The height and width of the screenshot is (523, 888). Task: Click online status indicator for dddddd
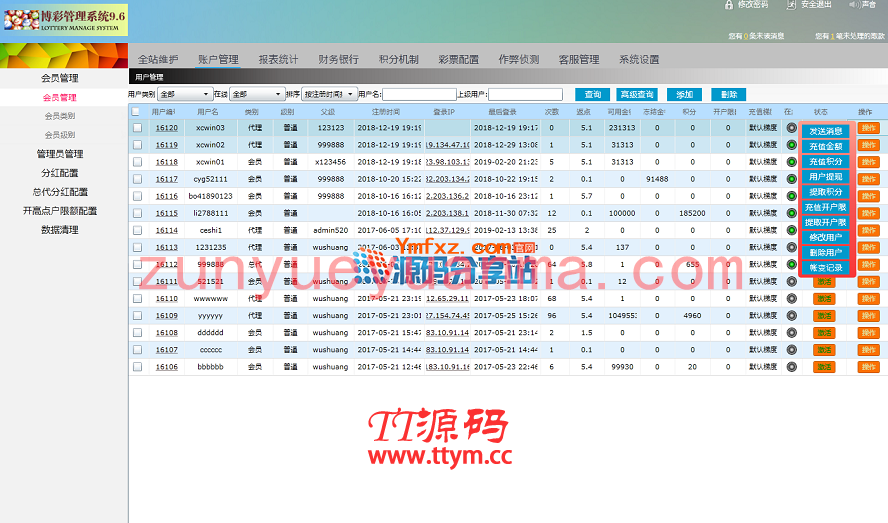coord(792,333)
